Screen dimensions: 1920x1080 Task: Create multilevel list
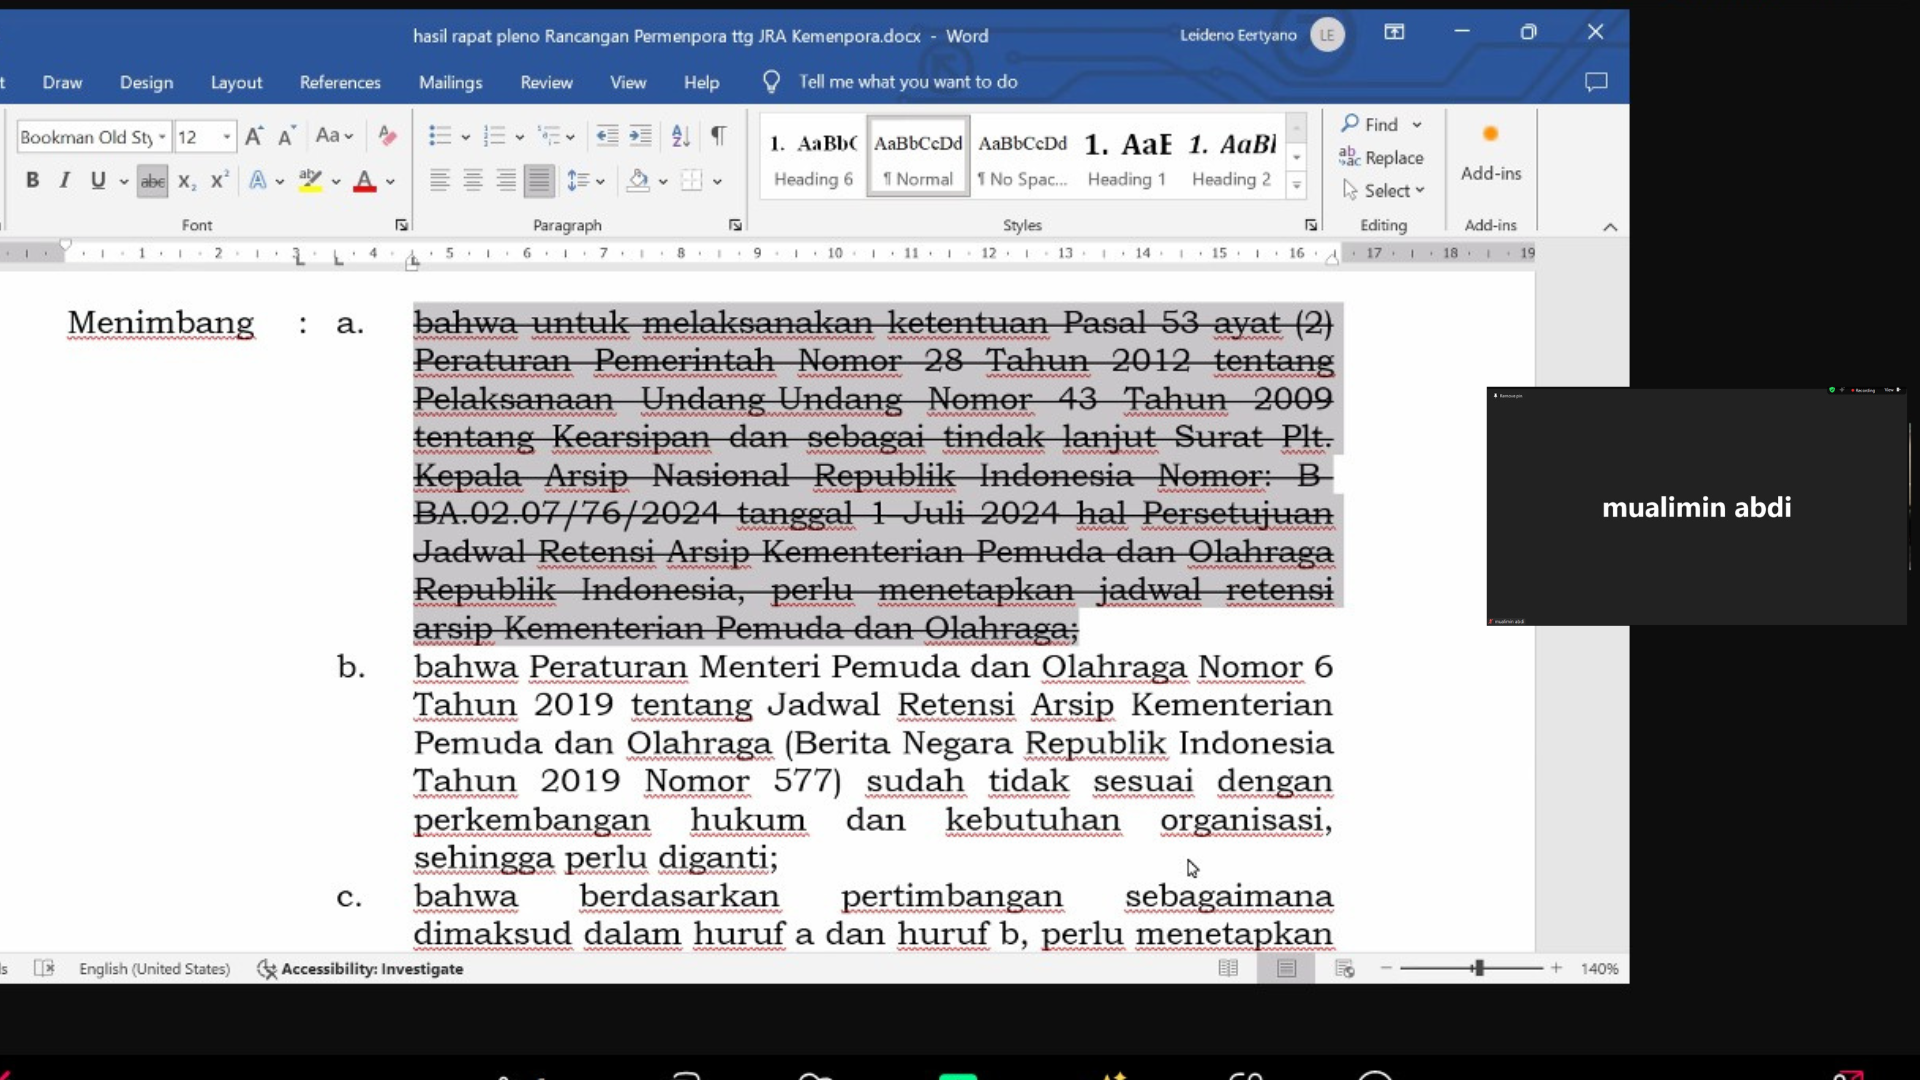coord(548,136)
